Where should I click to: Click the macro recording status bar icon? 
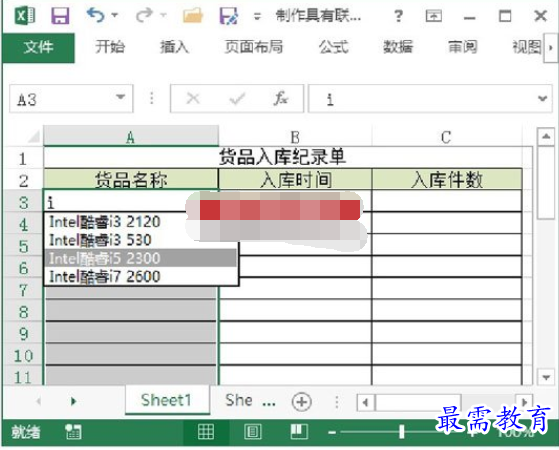73,431
